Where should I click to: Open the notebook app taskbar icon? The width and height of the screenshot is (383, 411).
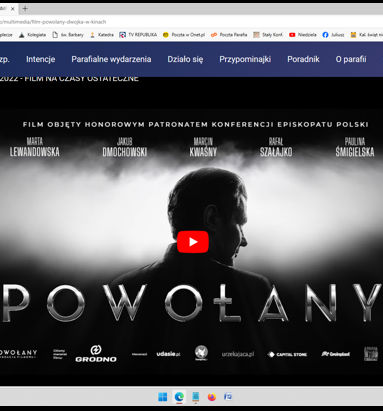pyautogui.click(x=195, y=397)
